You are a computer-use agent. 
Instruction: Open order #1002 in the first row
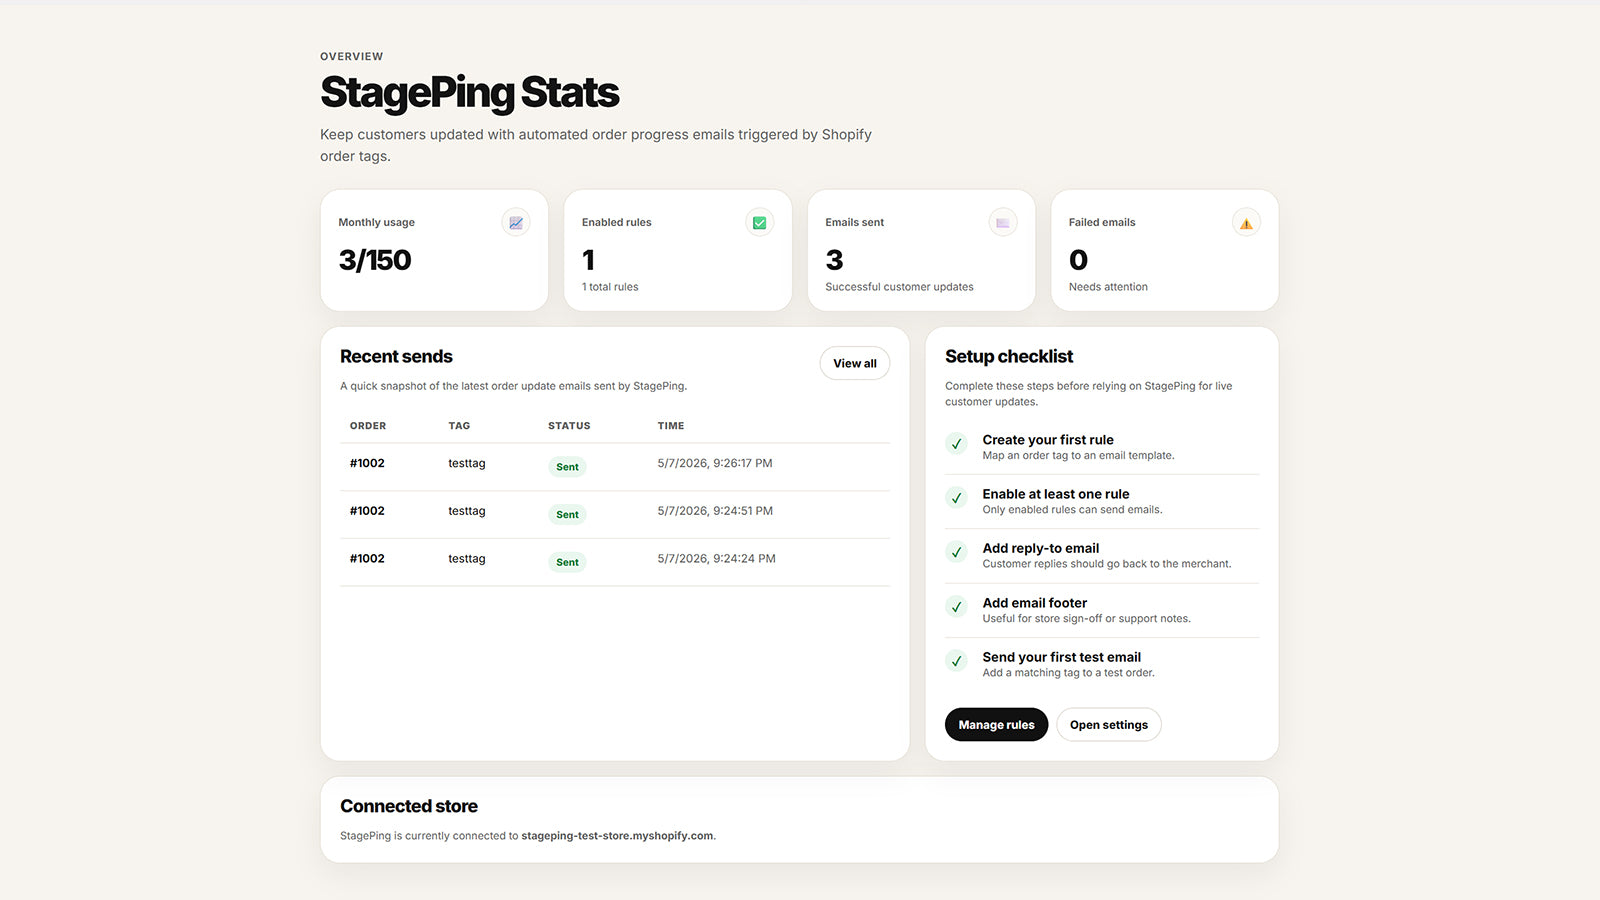(367, 463)
